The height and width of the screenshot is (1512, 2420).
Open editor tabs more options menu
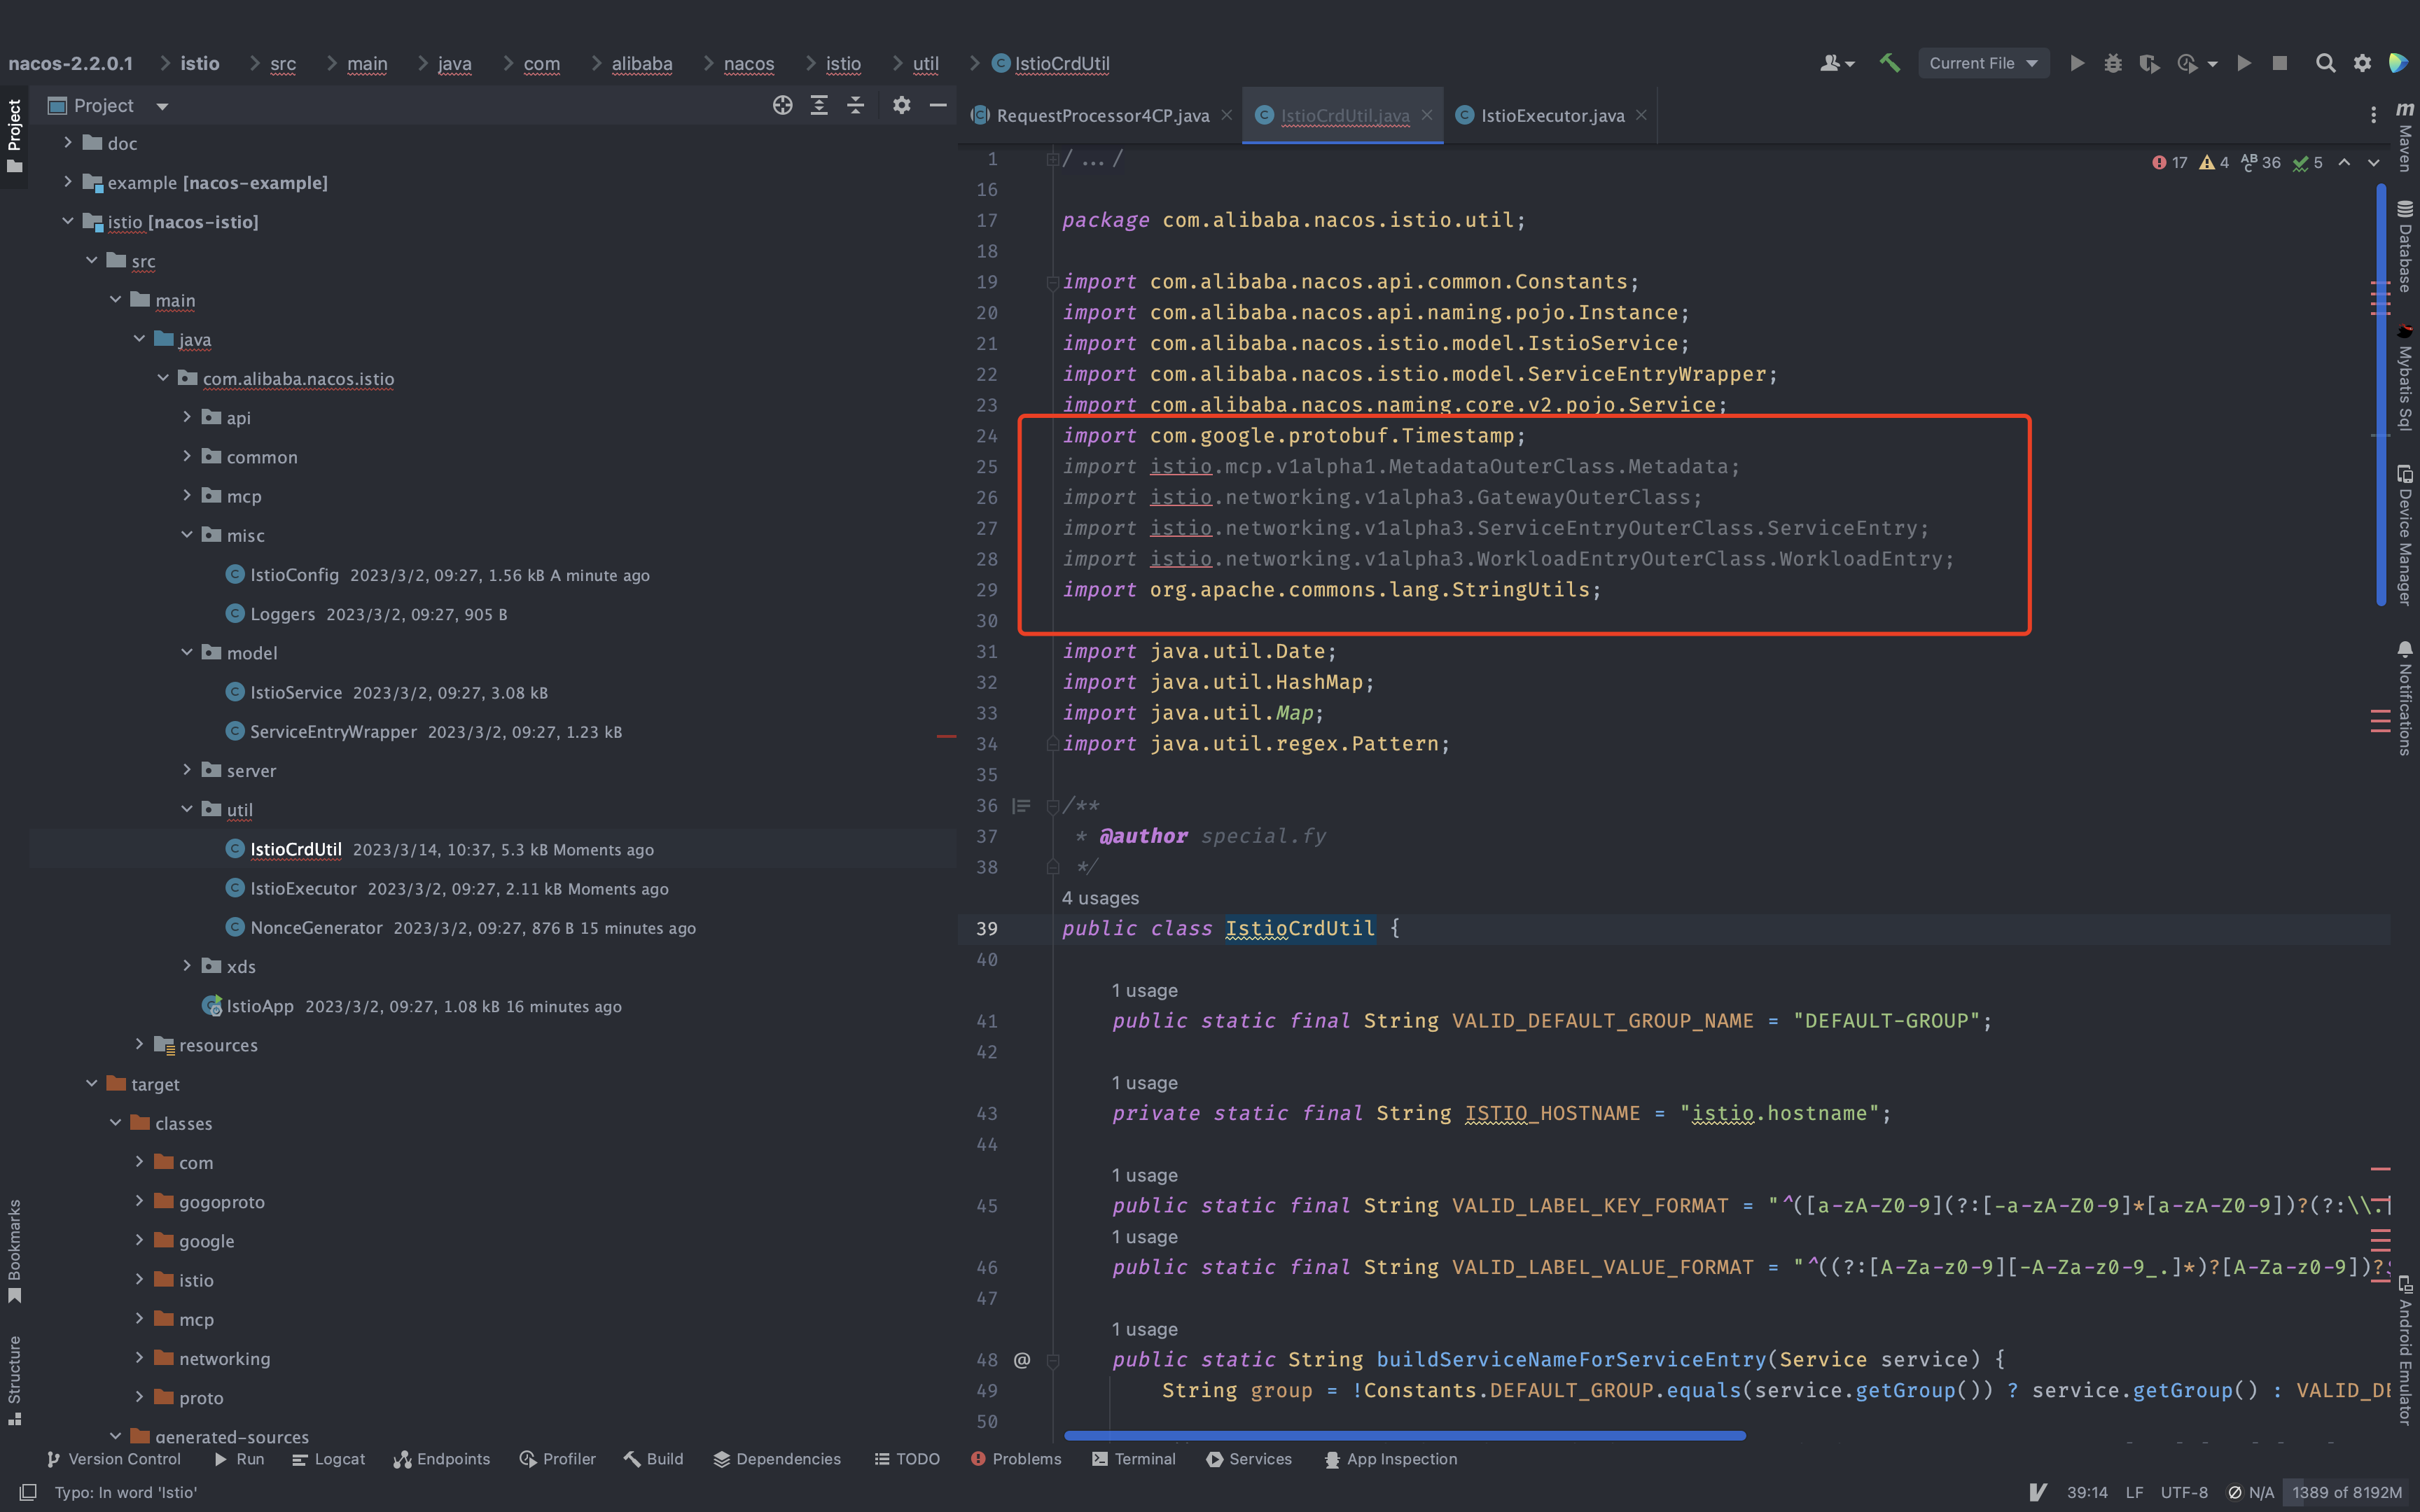2373,115
